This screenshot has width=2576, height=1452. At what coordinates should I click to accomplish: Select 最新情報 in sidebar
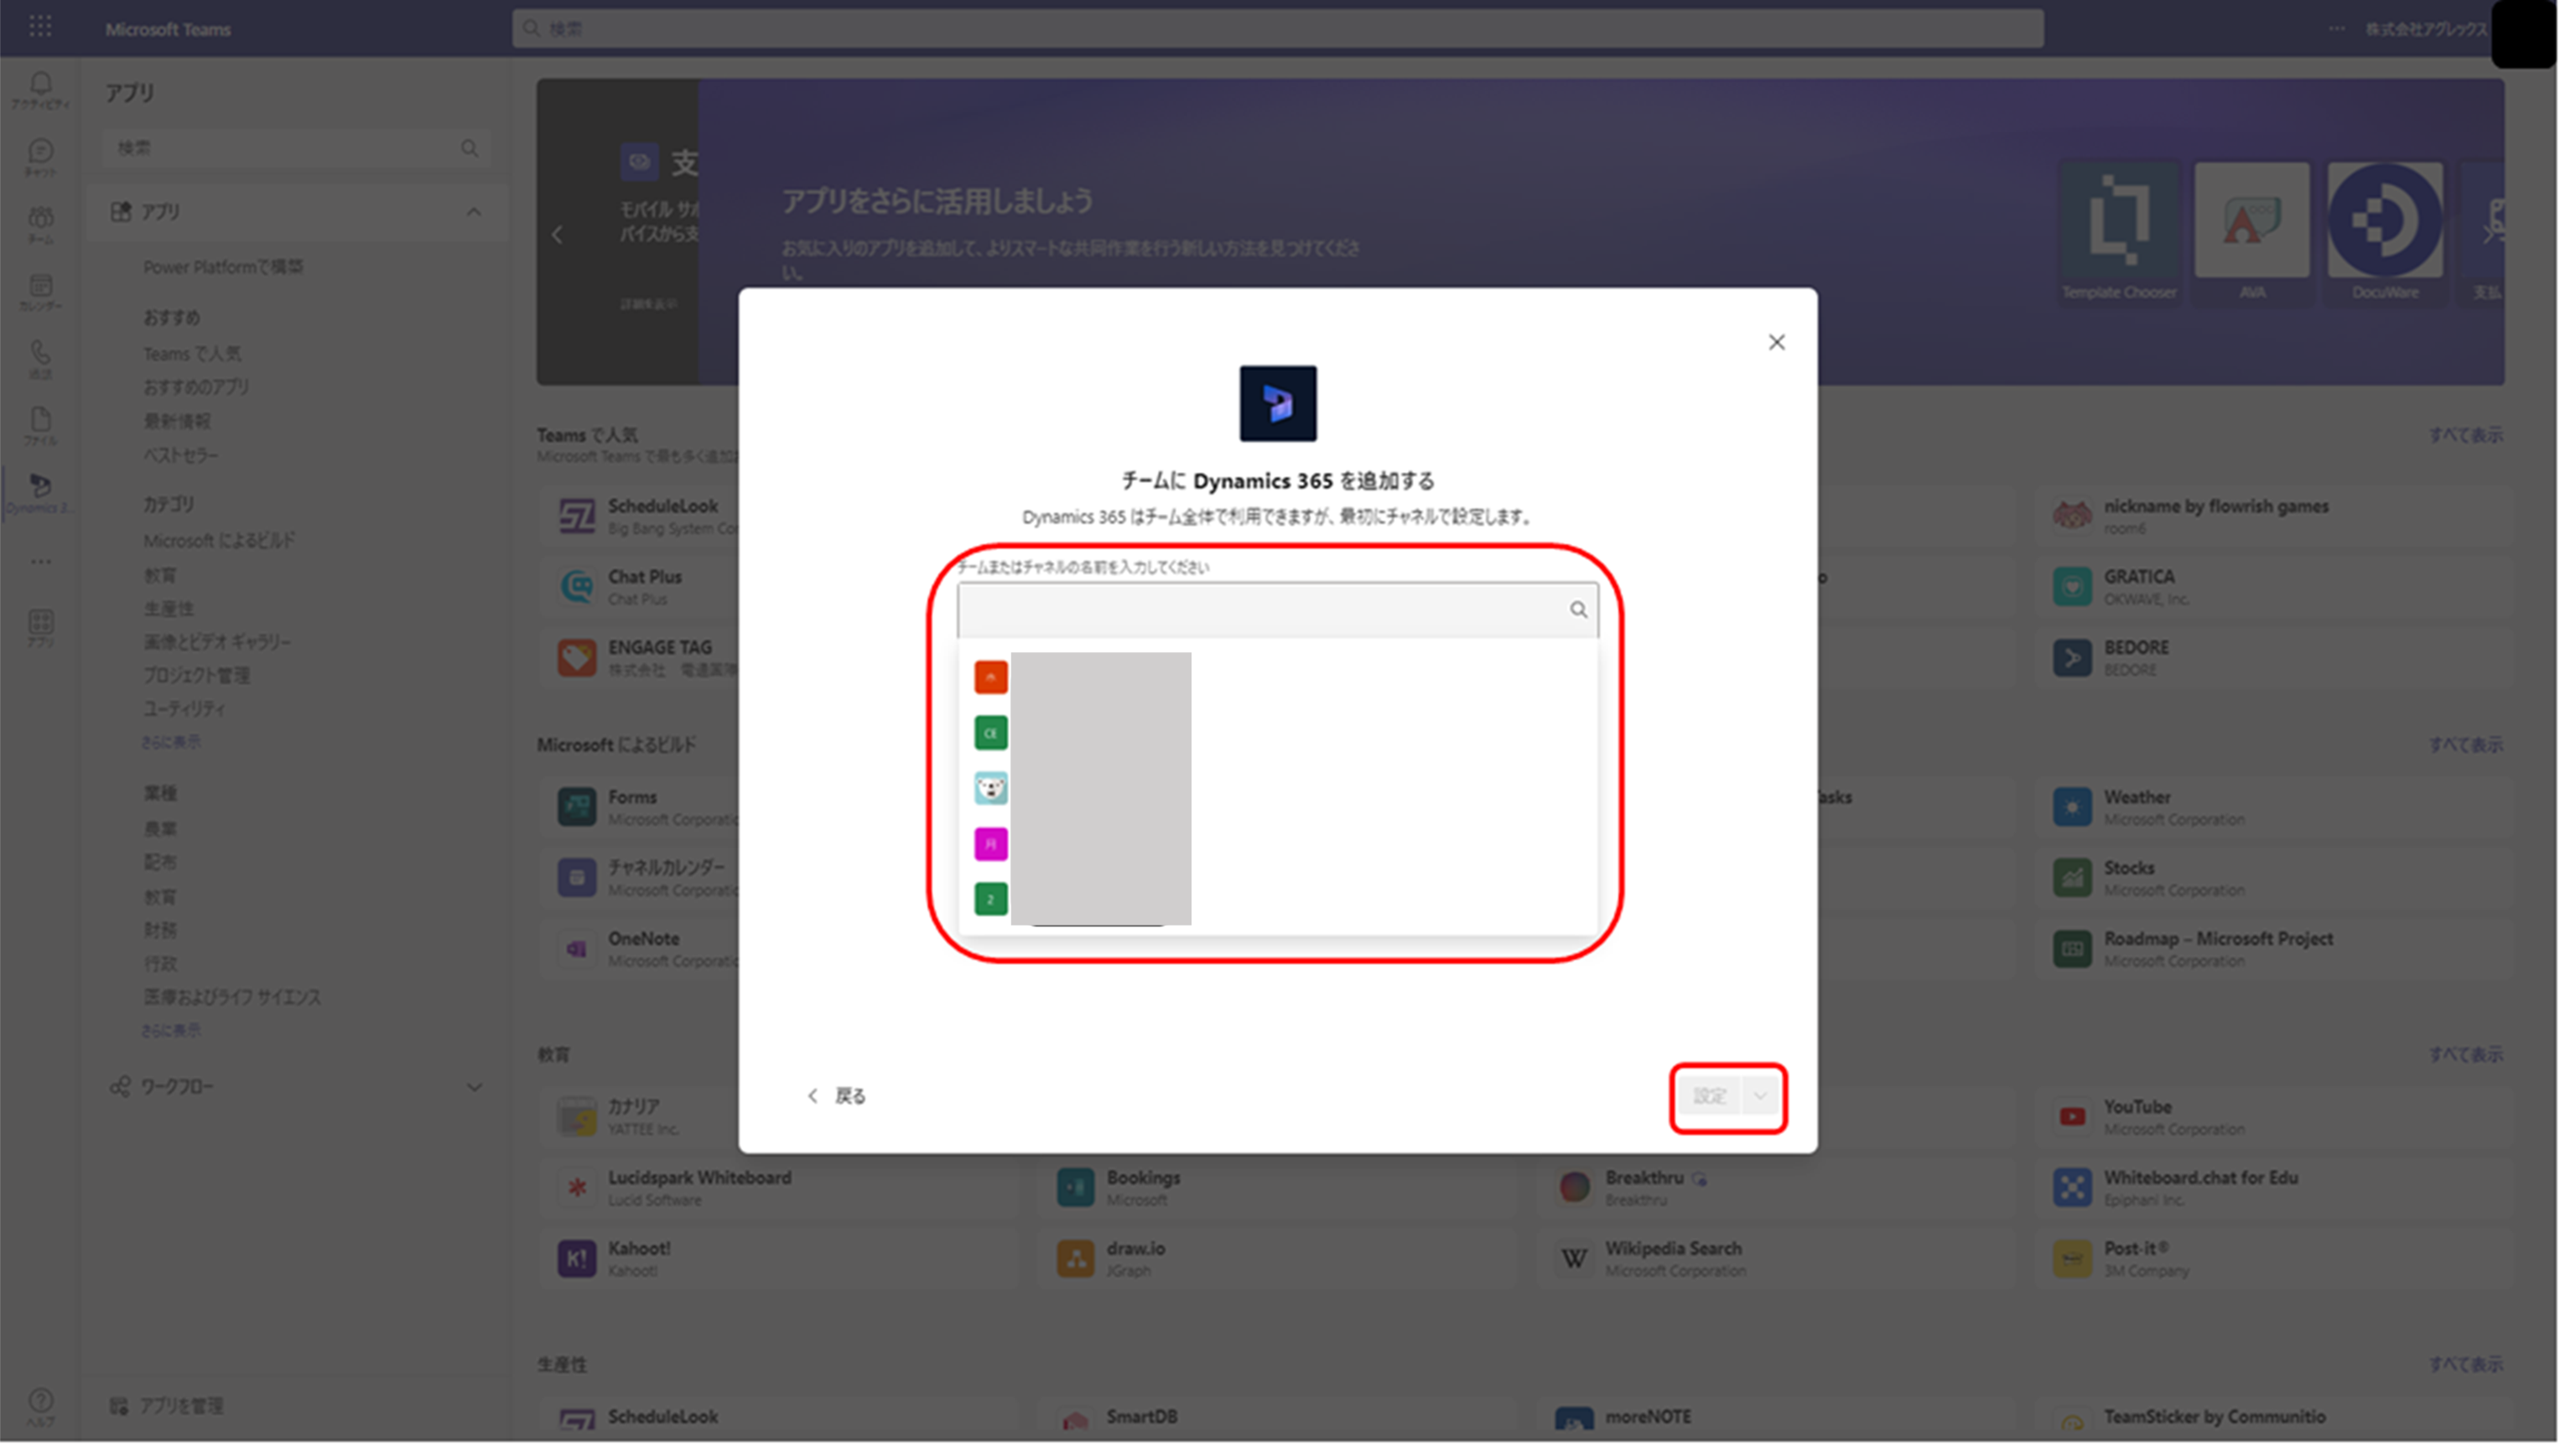click(x=176, y=421)
